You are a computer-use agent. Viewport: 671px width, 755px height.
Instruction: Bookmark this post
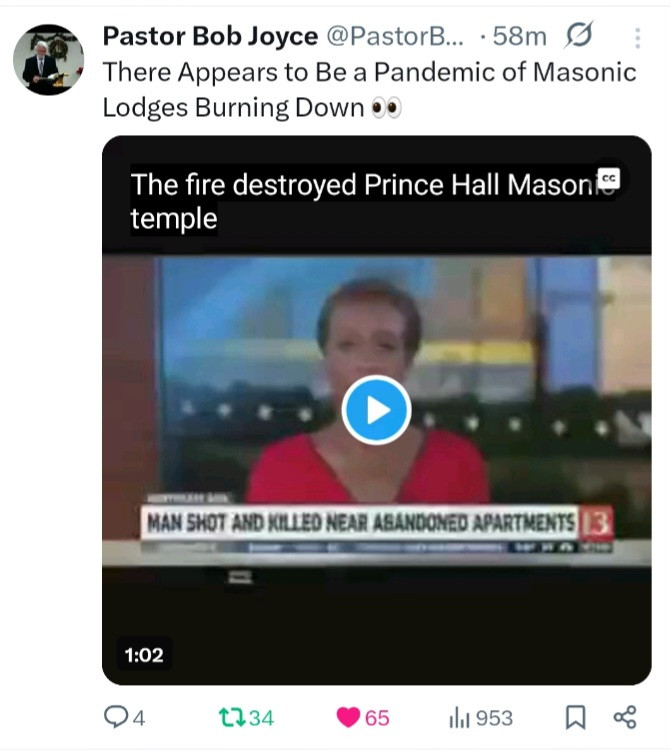(575, 717)
